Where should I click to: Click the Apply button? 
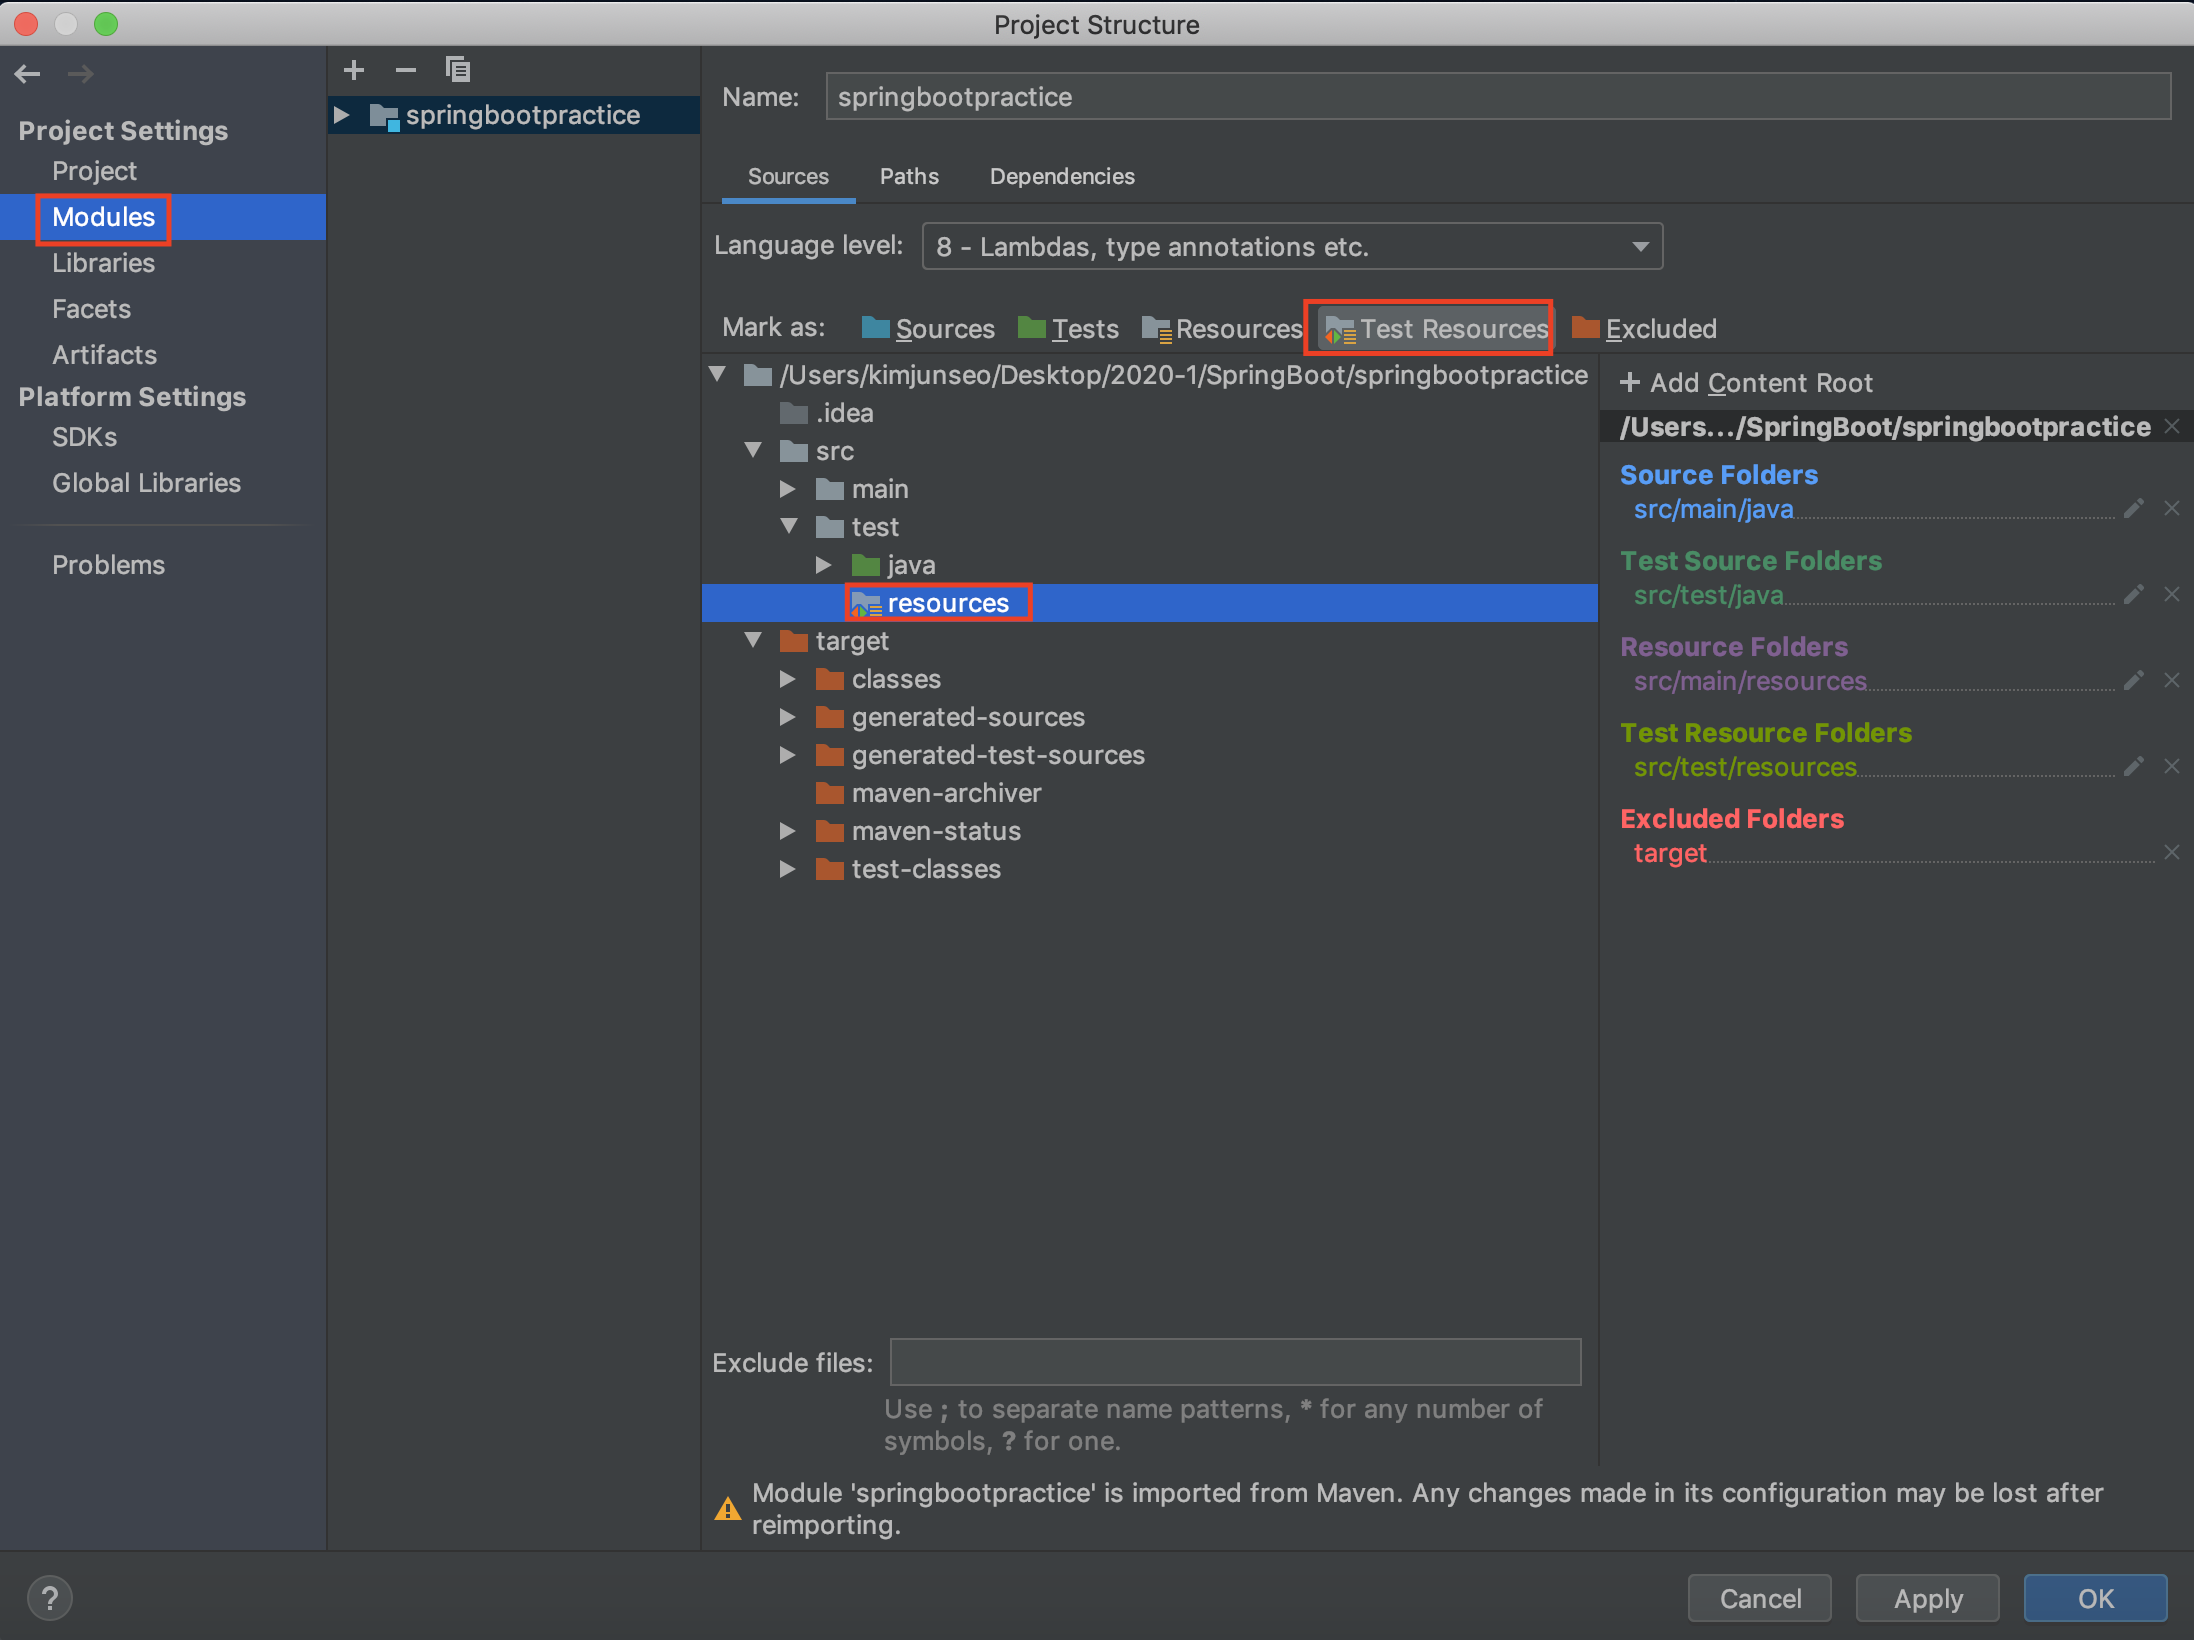click(1926, 1598)
